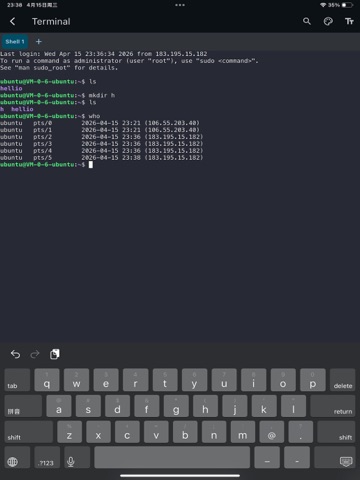Tap the redo arrow above the keyboard
This screenshot has width=360, height=480.
pos(35,354)
